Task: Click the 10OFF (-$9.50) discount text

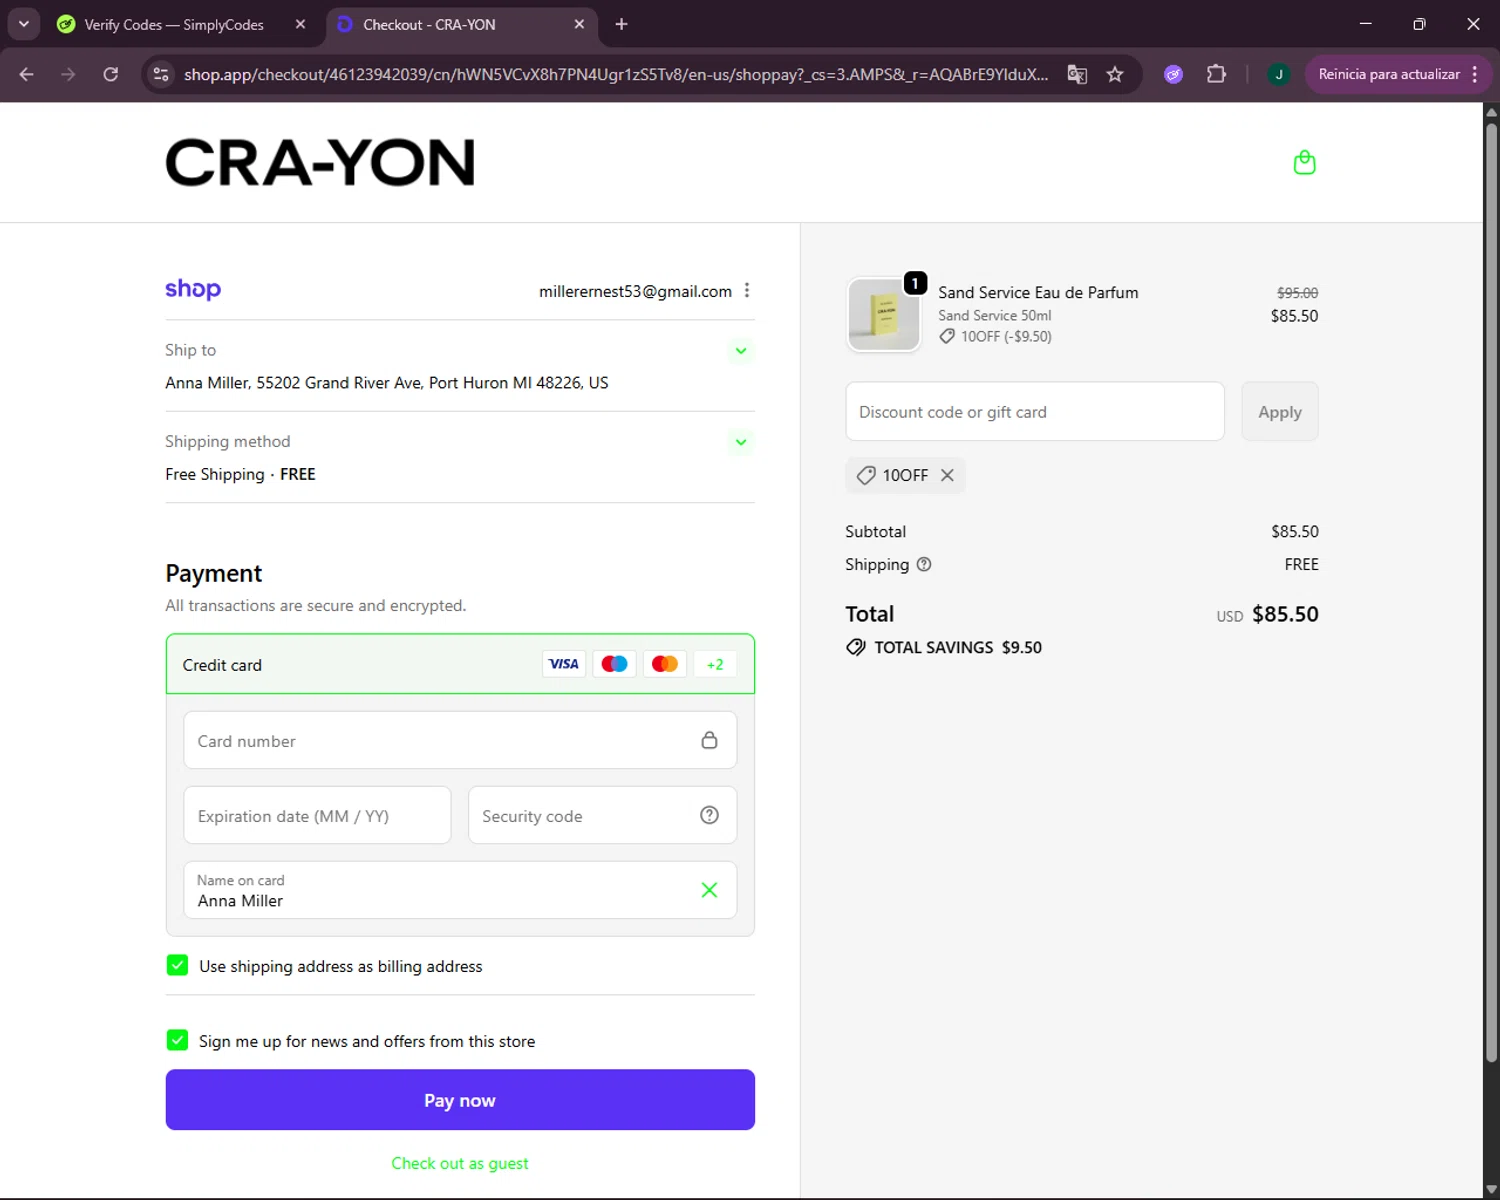Action: [1006, 336]
